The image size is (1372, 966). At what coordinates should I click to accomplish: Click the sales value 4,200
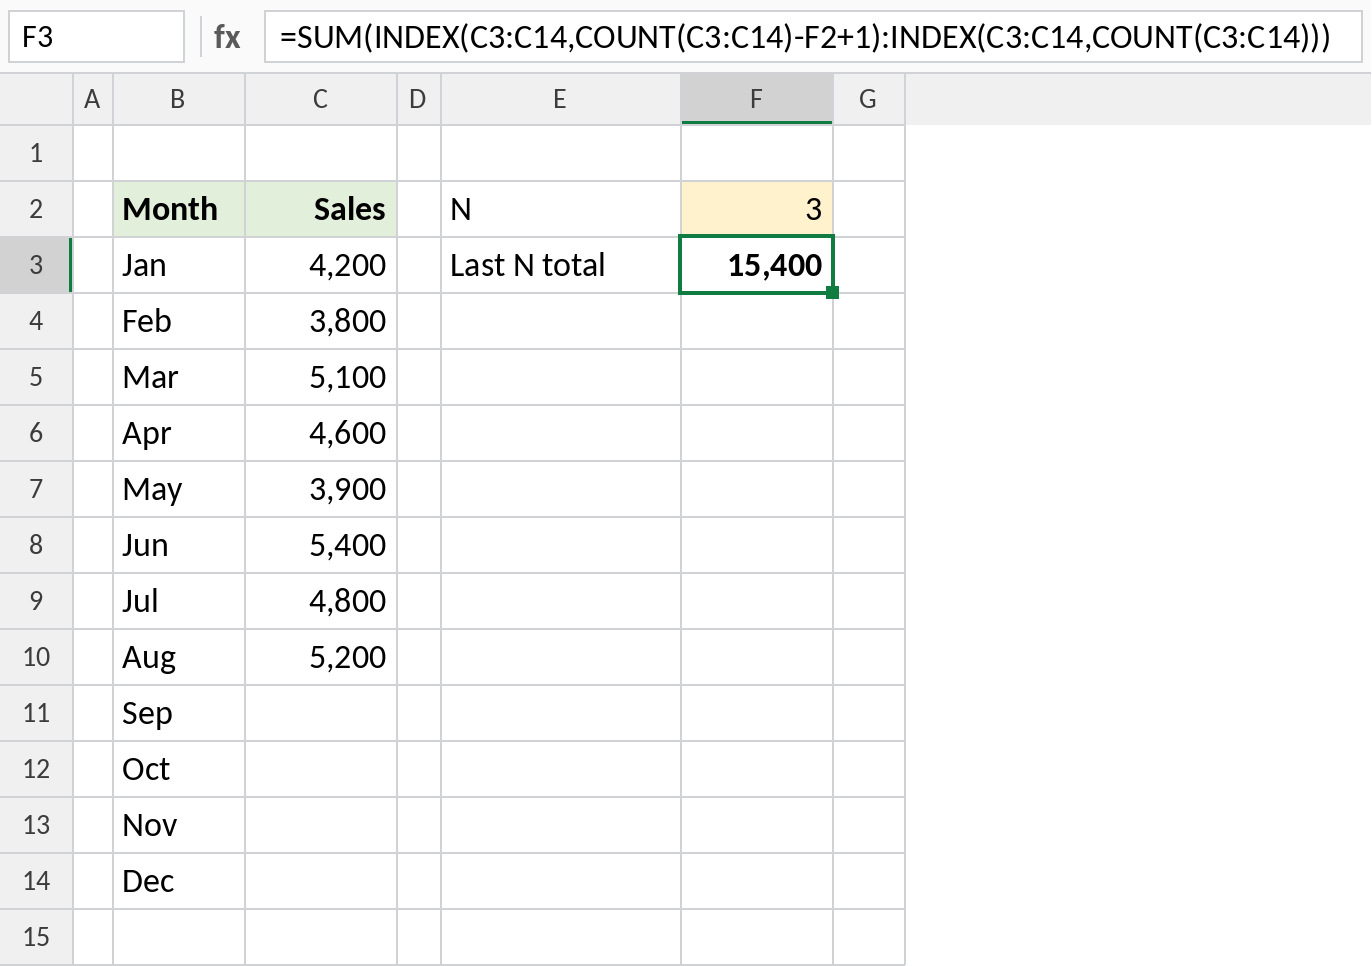click(x=321, y=265)
